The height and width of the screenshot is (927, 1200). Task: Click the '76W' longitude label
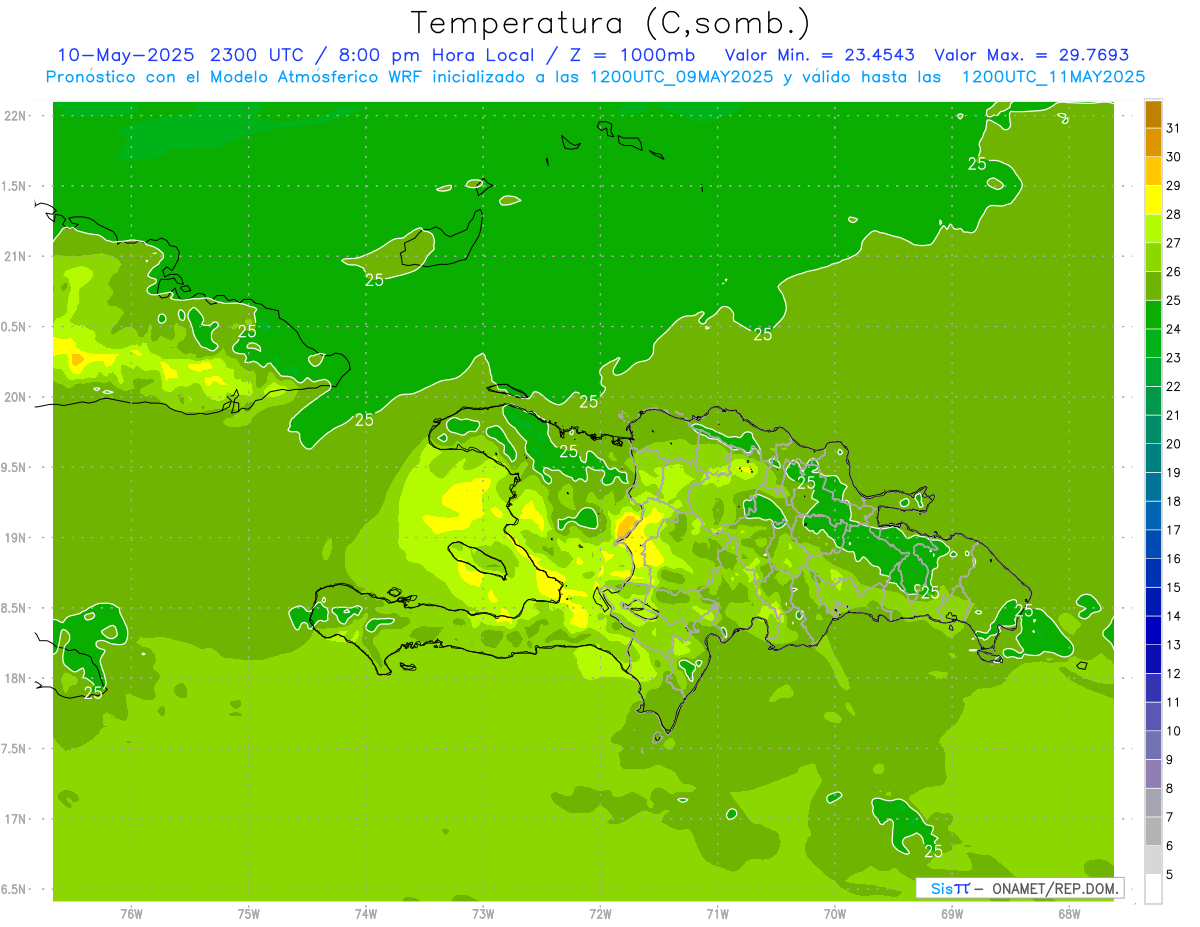[x=131, y=913]
